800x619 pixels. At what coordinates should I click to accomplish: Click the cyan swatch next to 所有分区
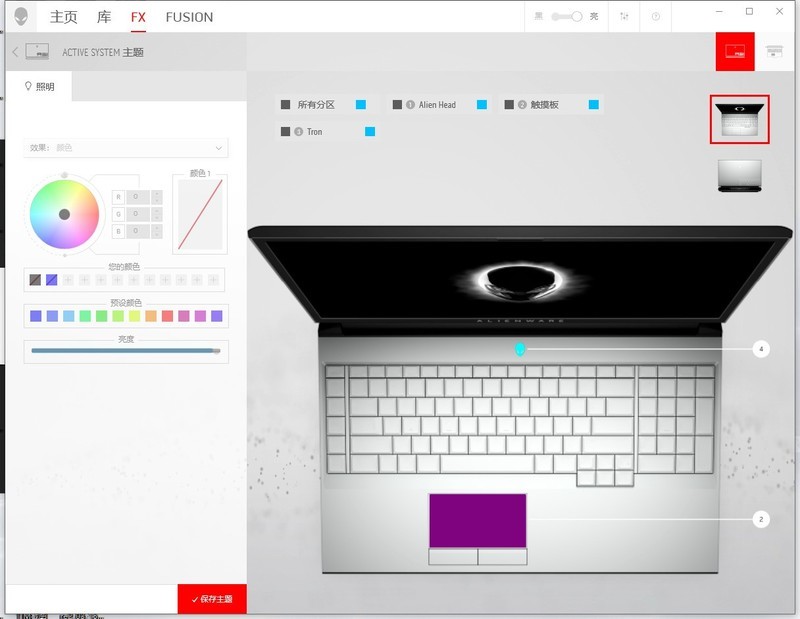pos(361,105)
